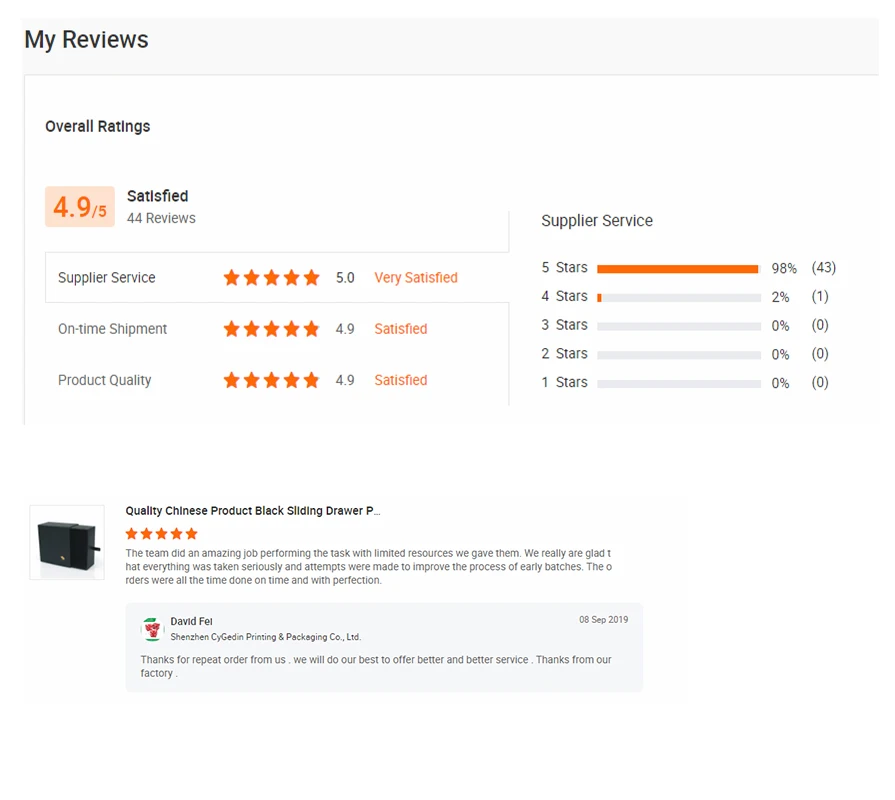Click the Product Quality star icons

point(271,380)
